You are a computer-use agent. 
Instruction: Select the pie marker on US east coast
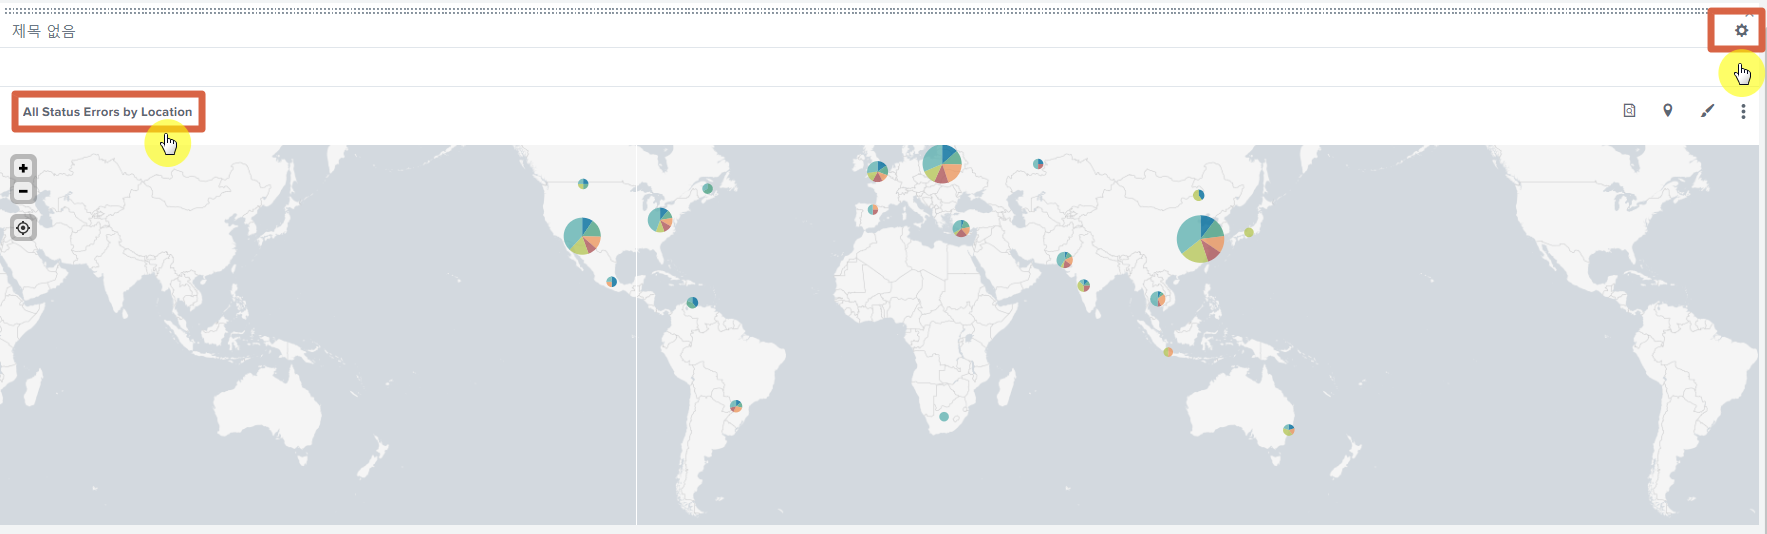point(660,220)
